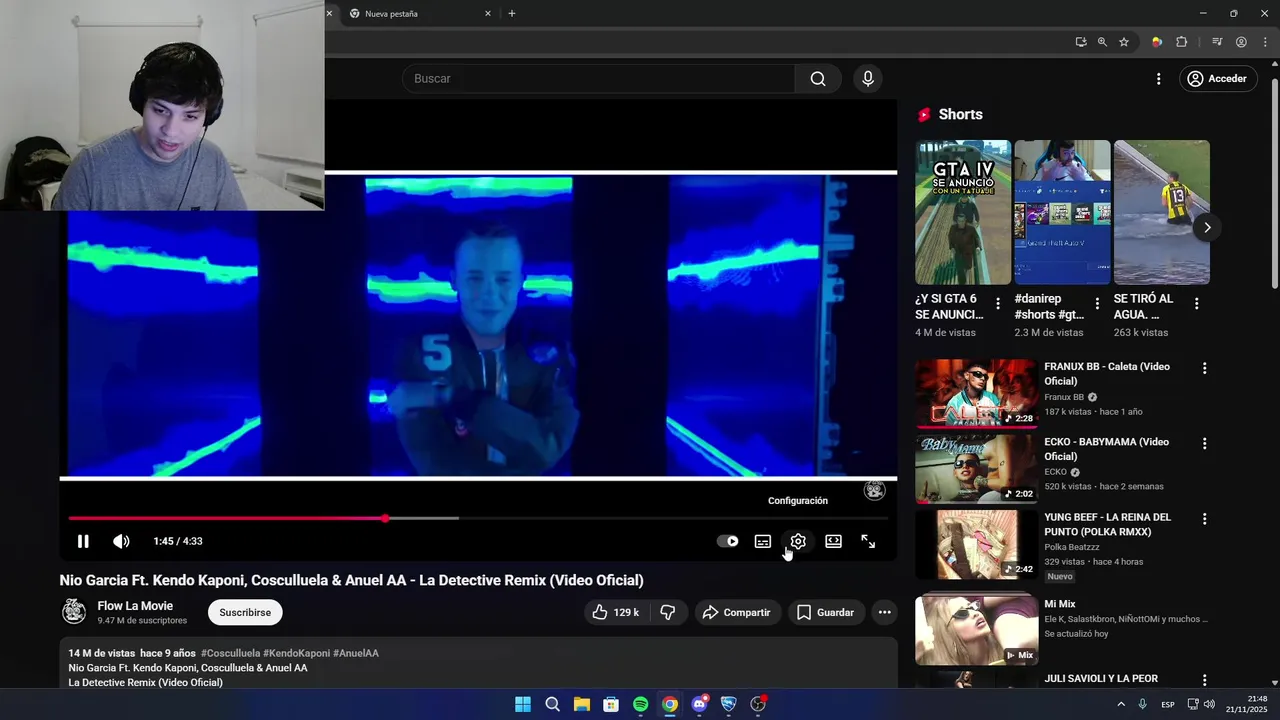
Task: Open more actions ellipsis beside Guardar
Action: (x=884, y=612)
